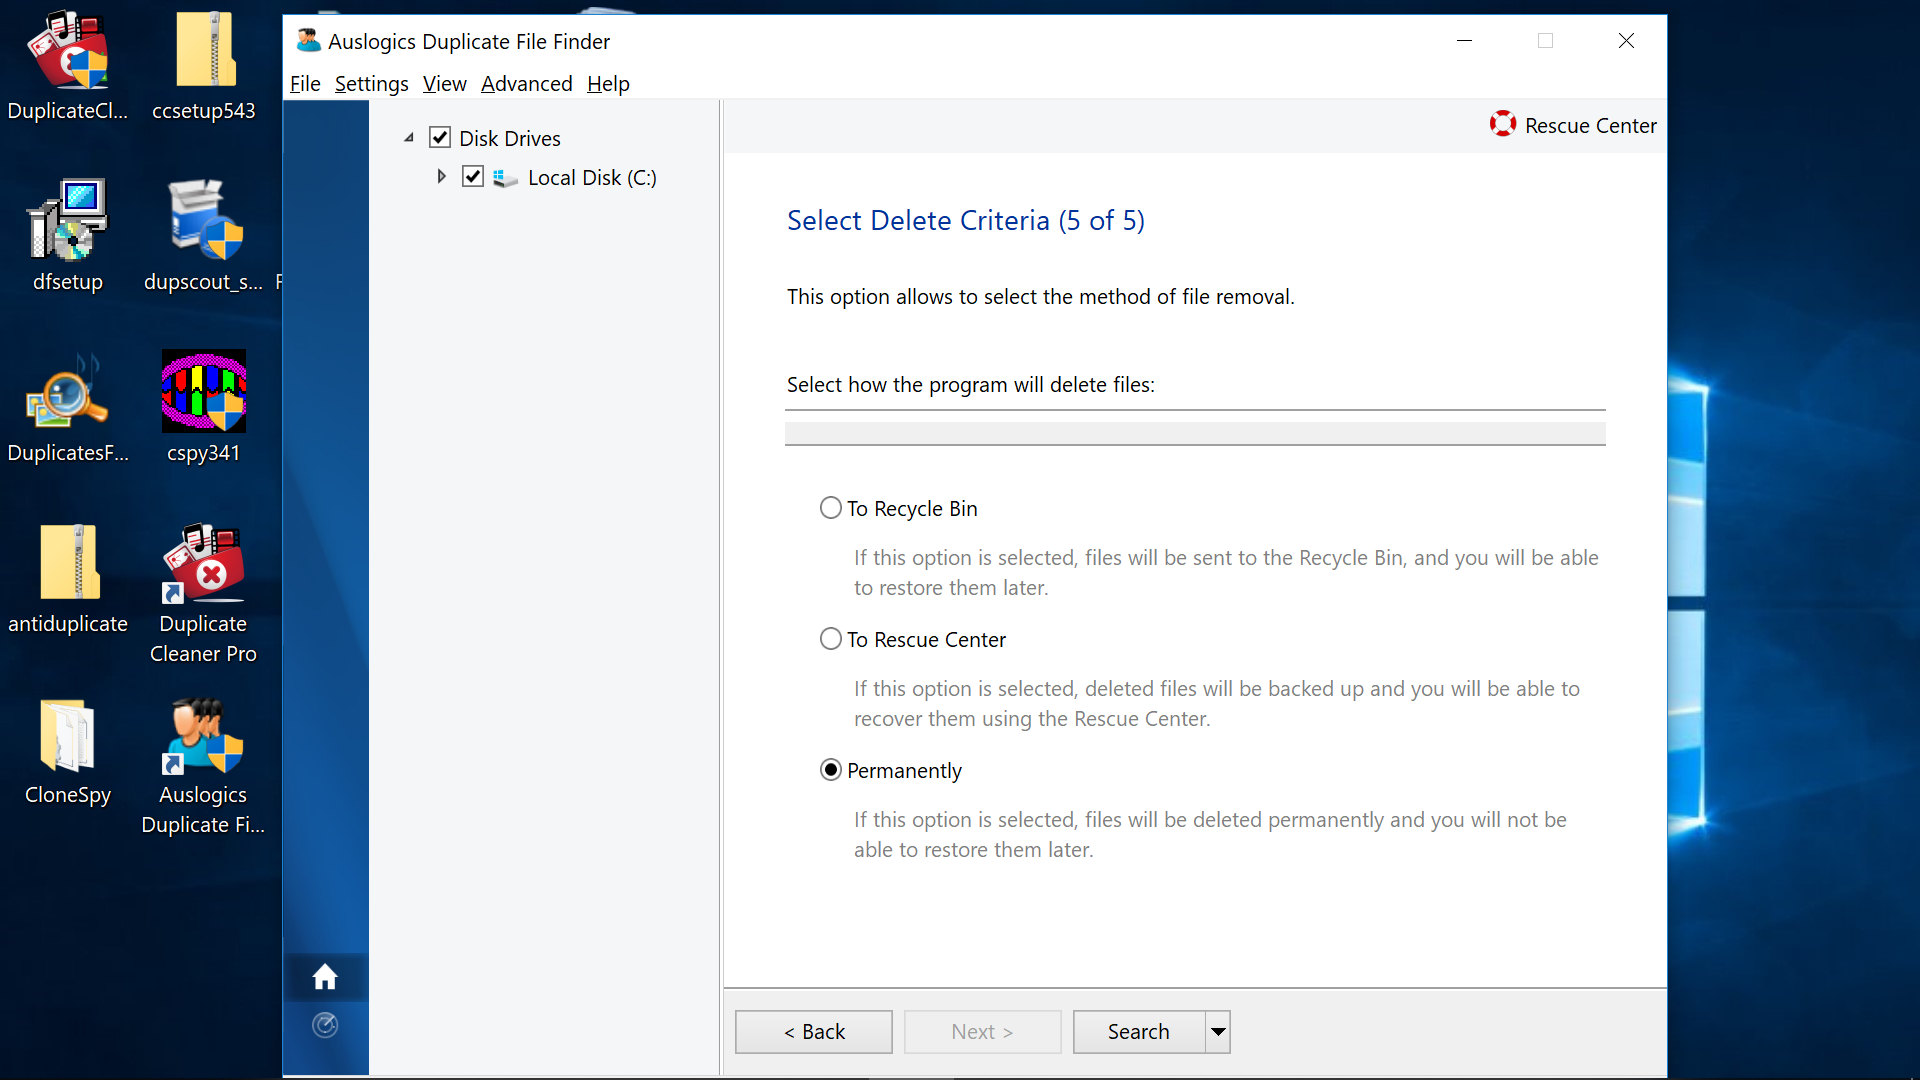Open the Advanced menu

click(x=525, y=83)
